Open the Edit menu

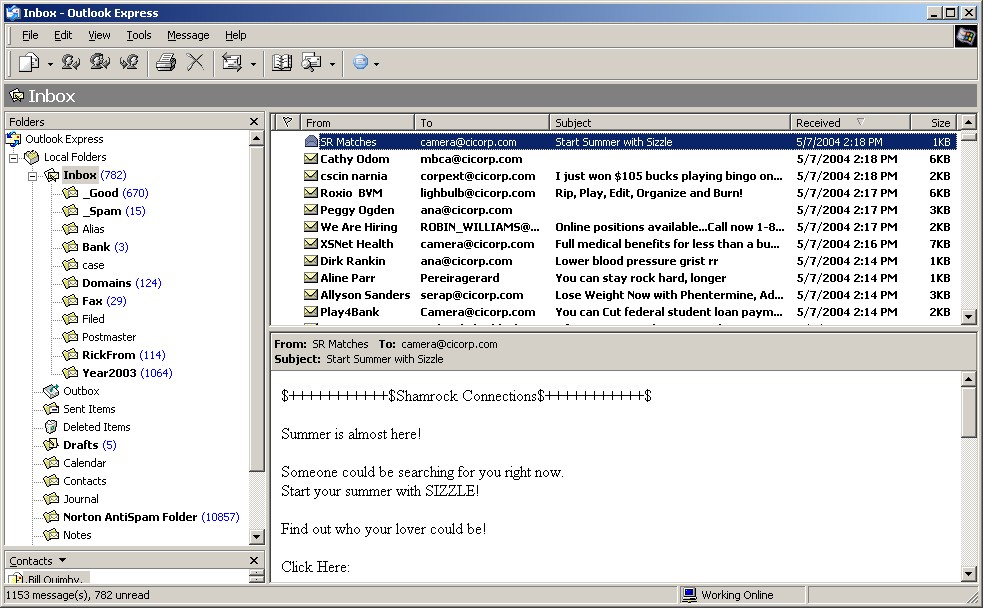pyautogui.click(x=63, y=35)
